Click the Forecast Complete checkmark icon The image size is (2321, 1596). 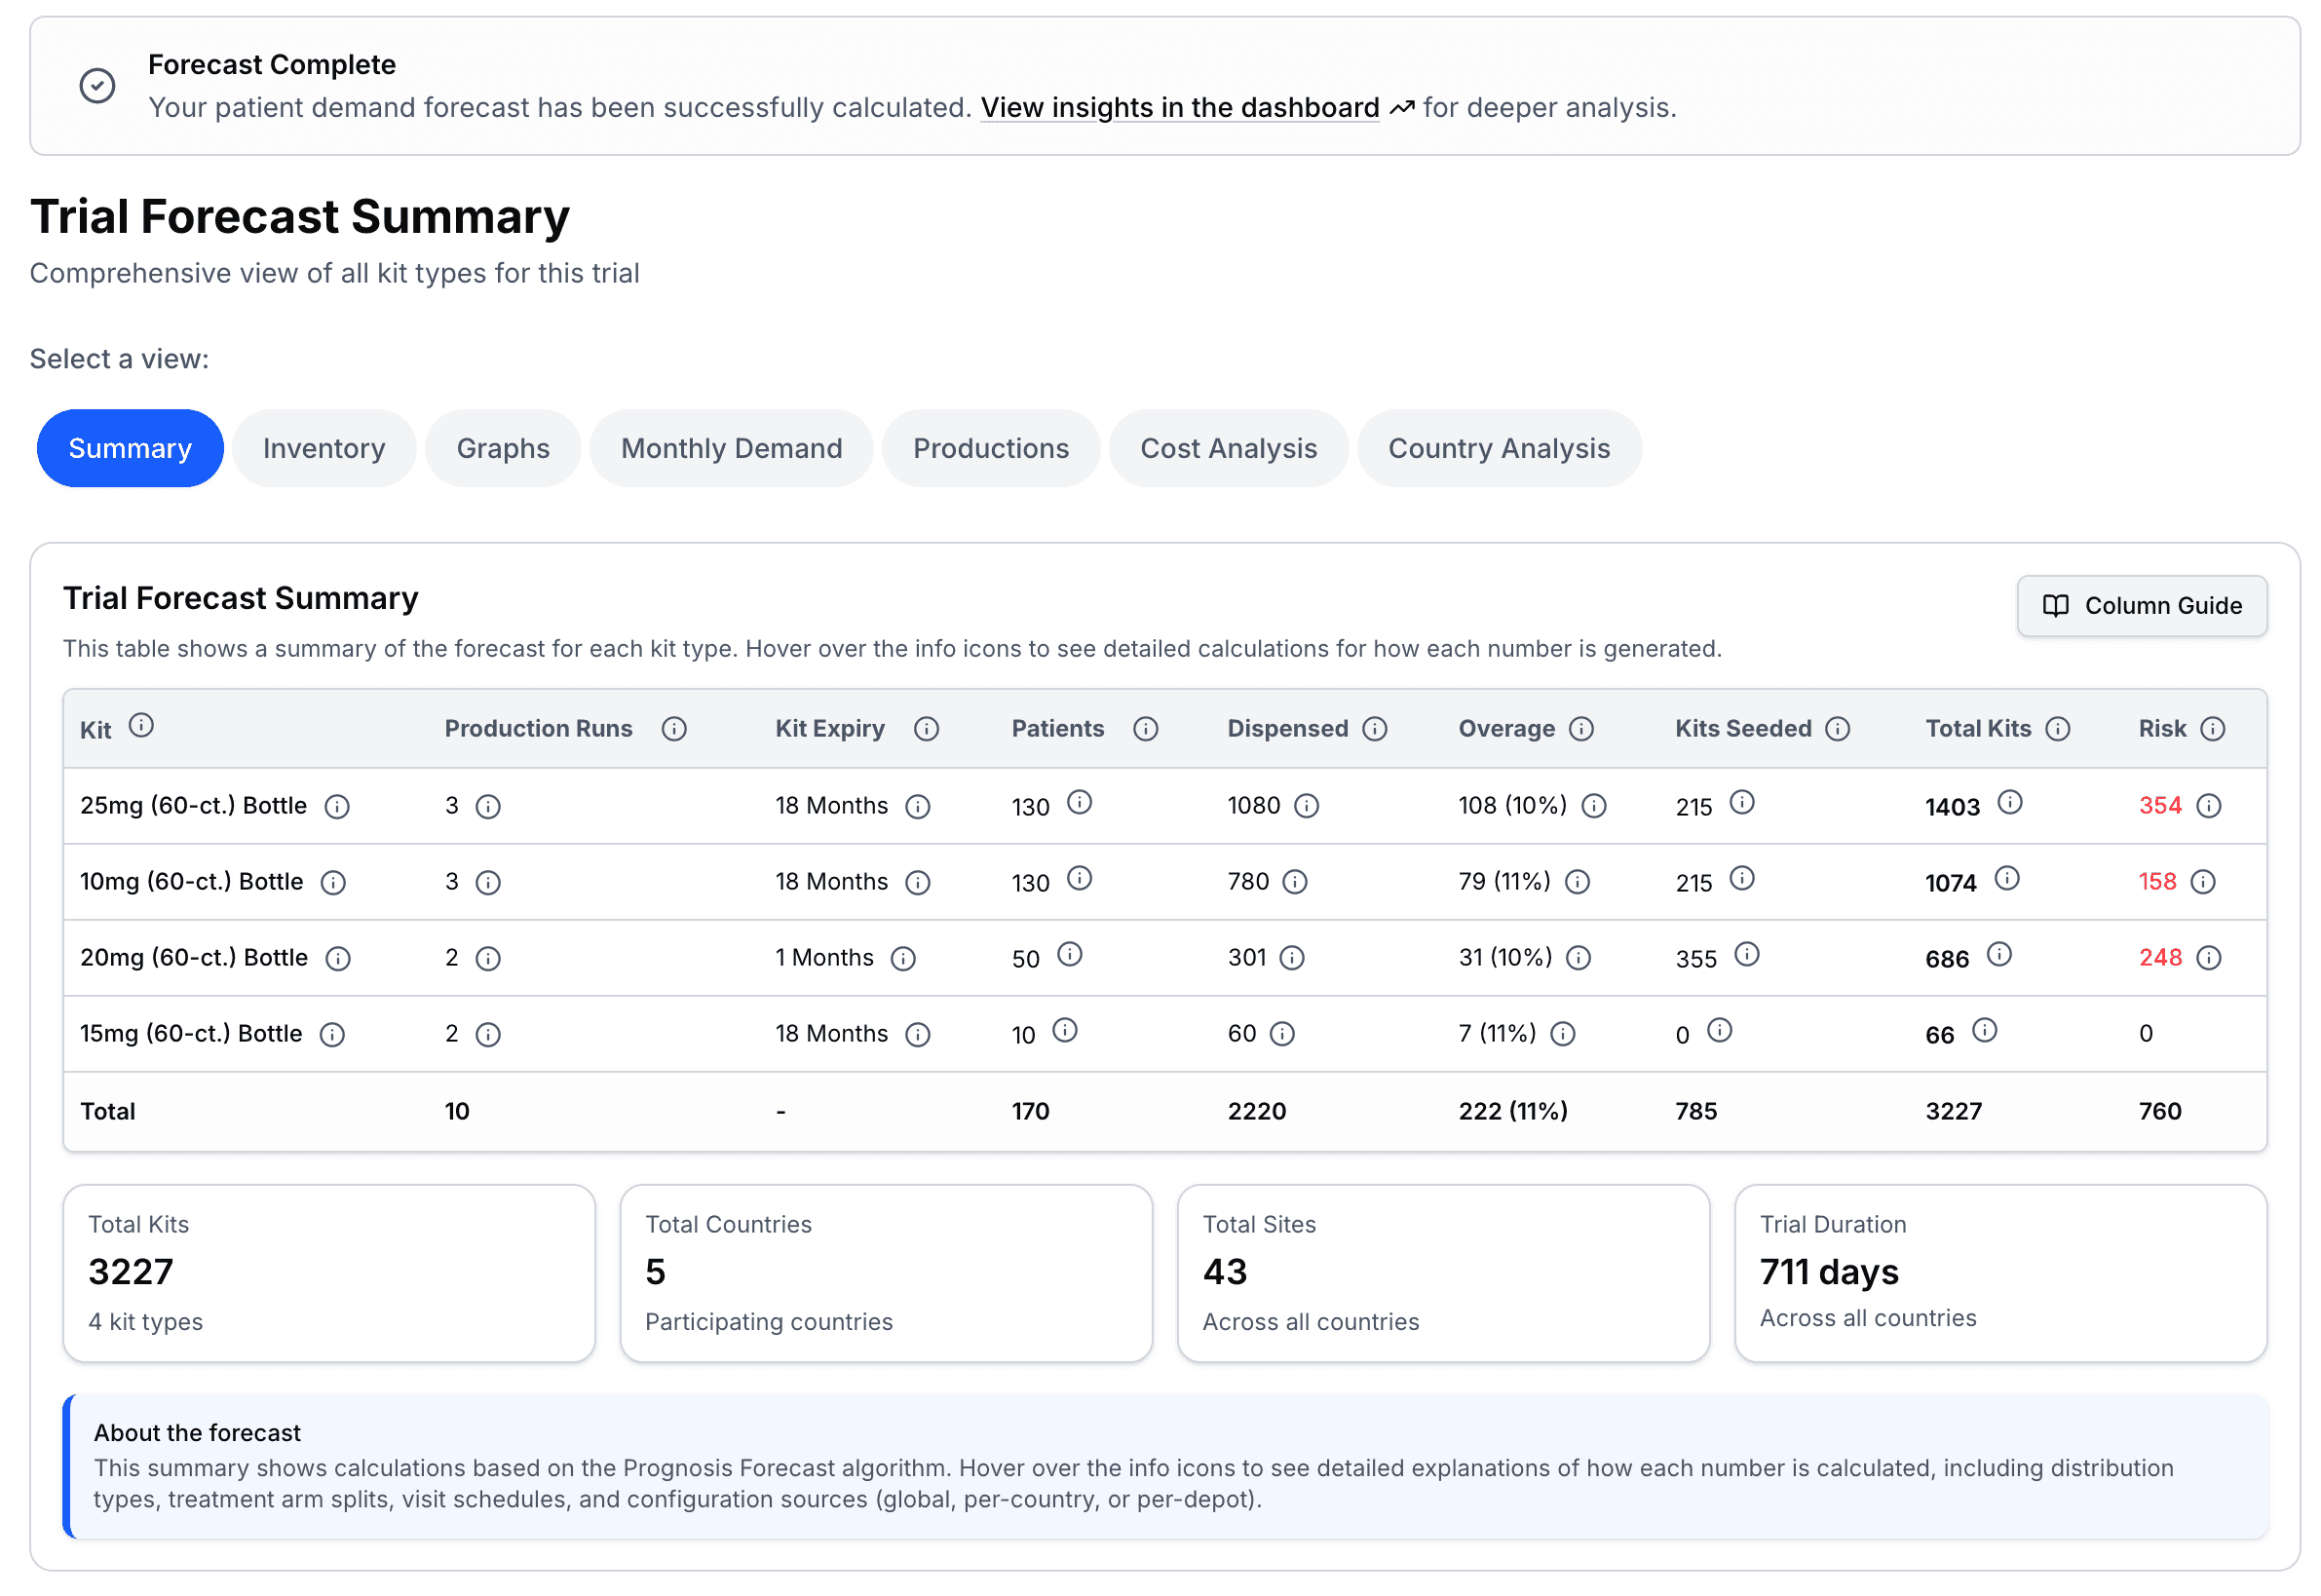97,86
